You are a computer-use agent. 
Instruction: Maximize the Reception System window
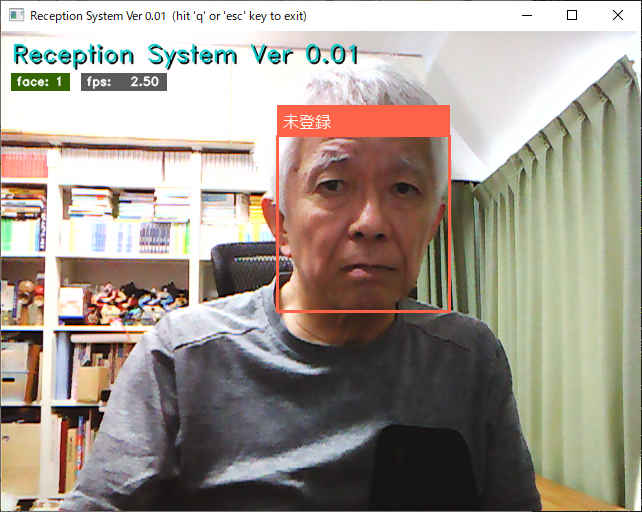572,15
